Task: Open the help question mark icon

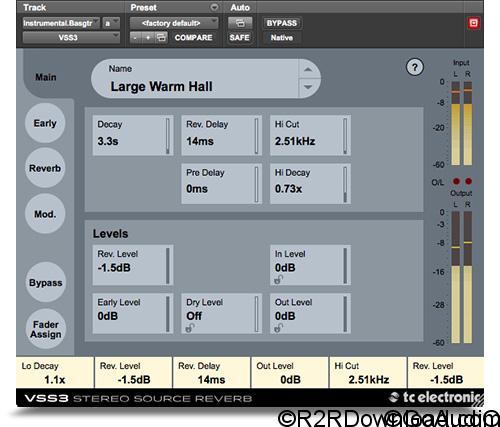Action: coord(415,68)
